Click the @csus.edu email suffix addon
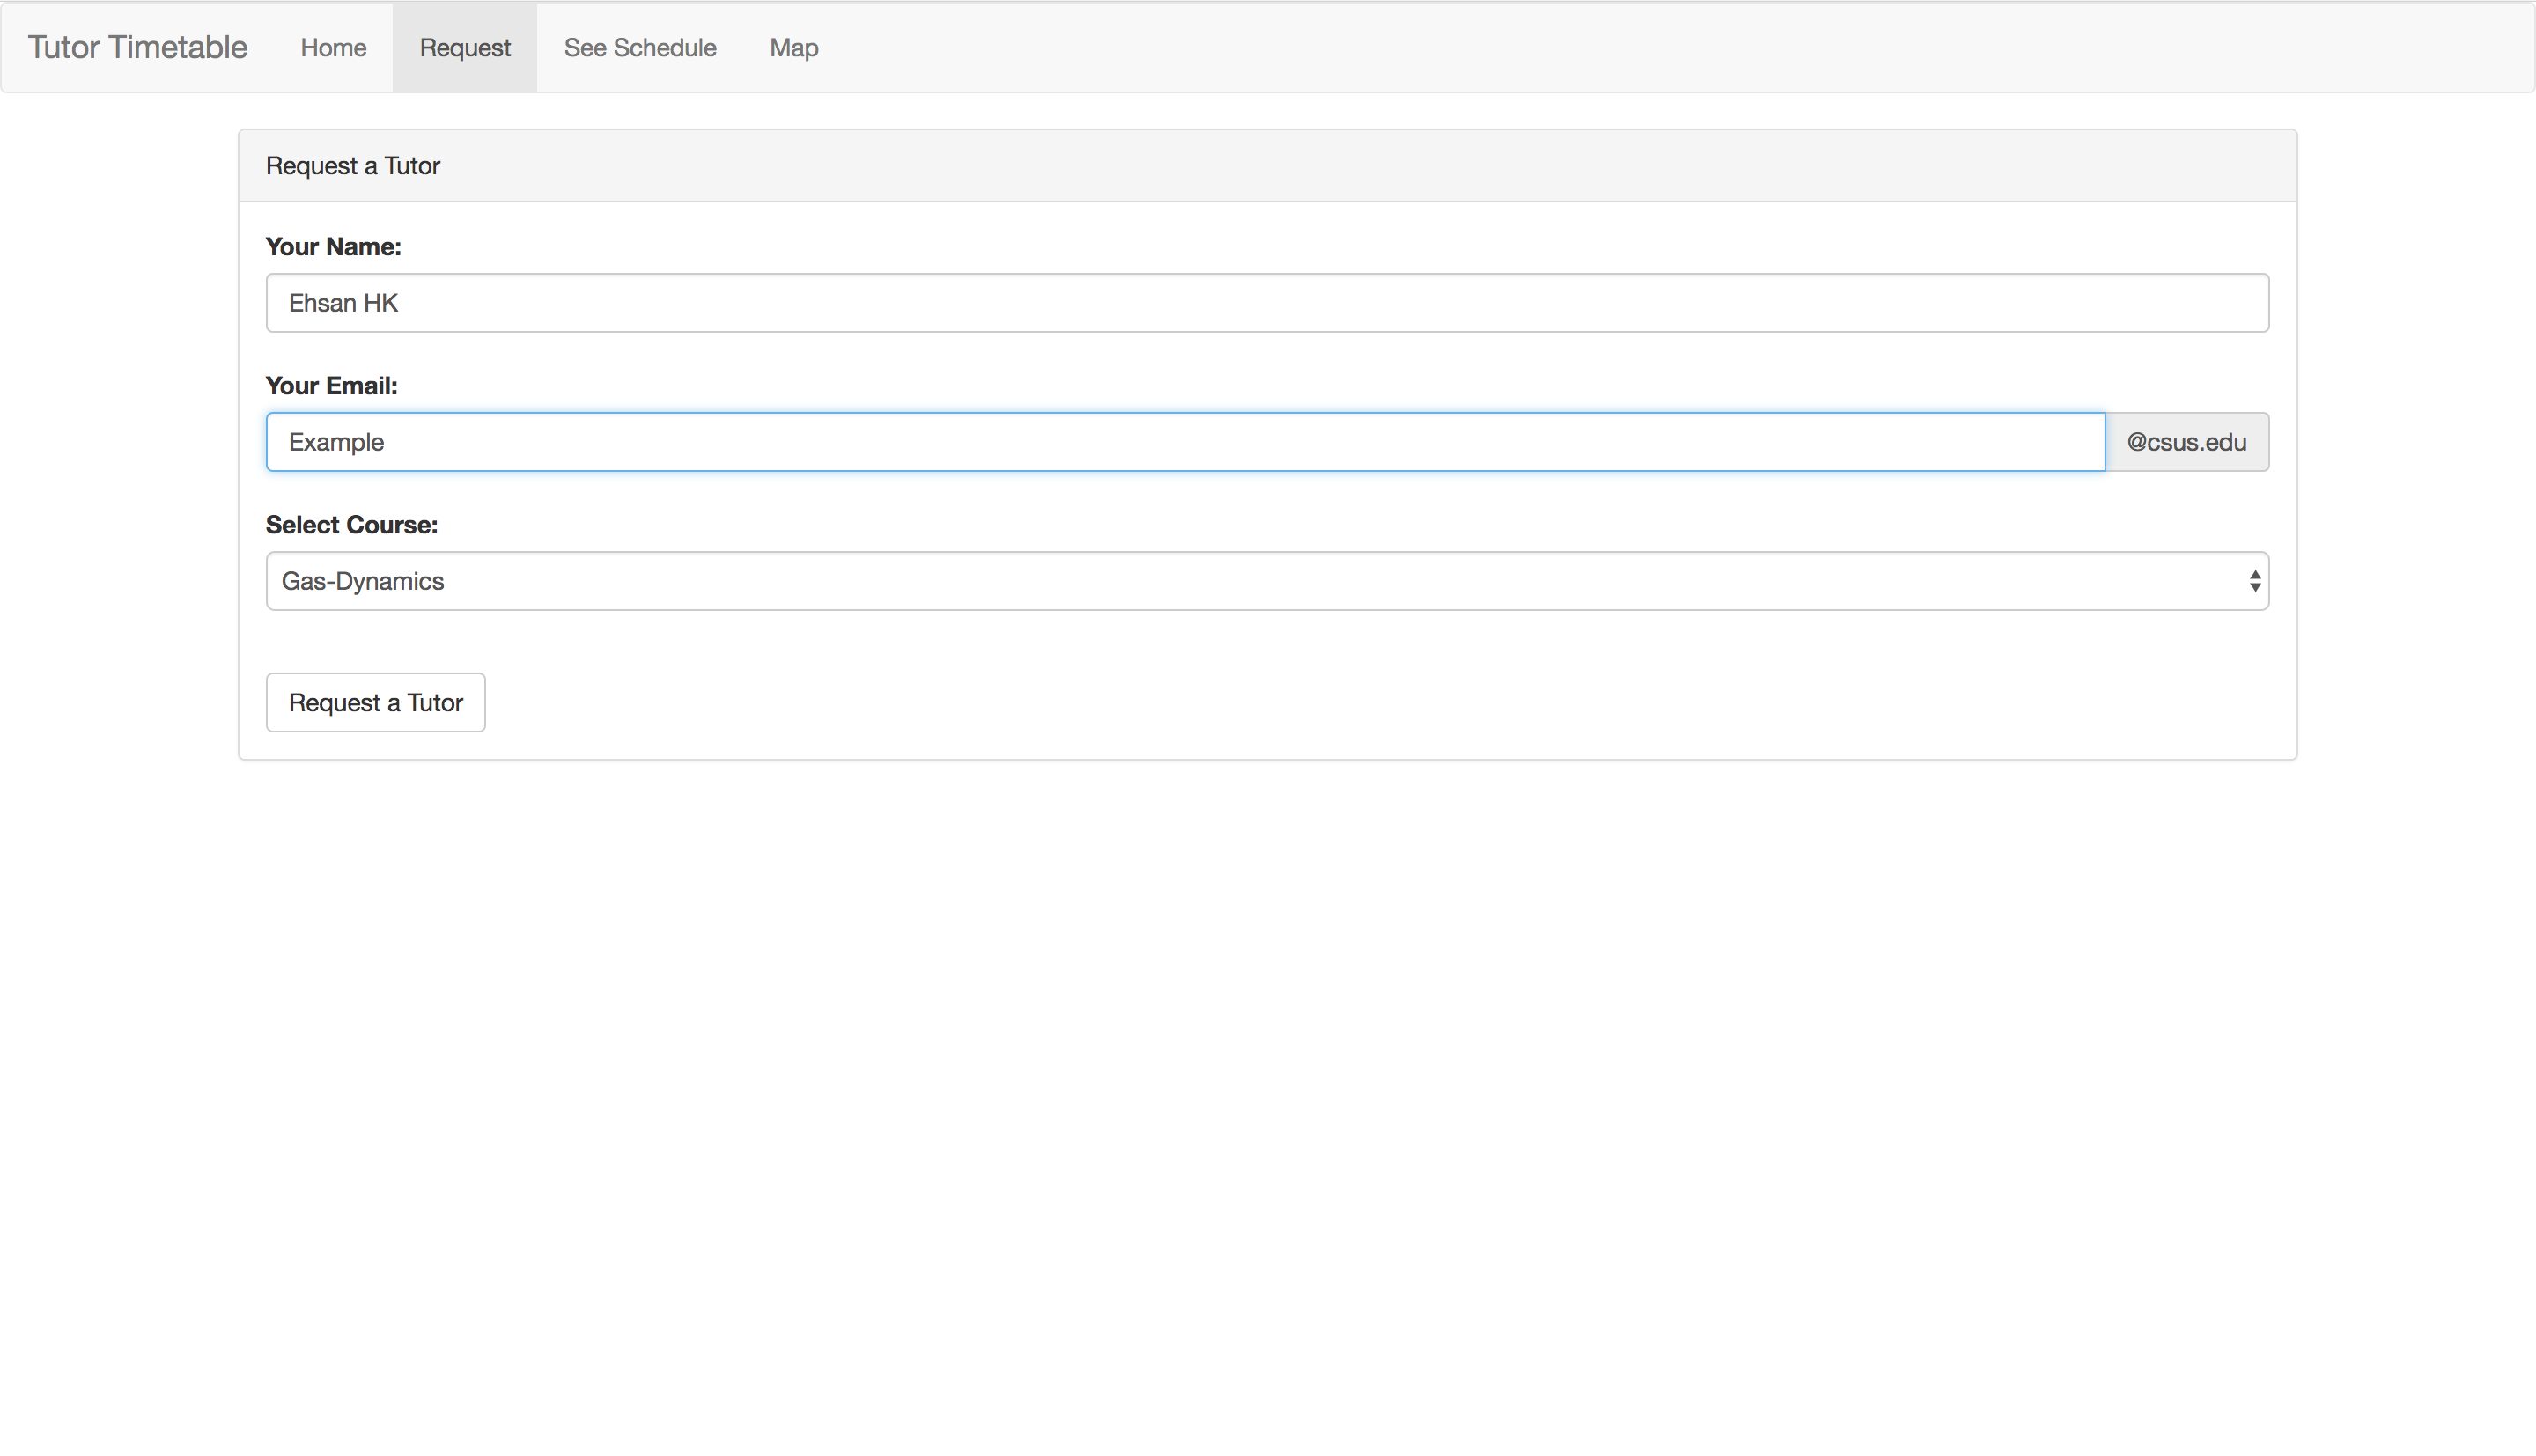 2186,441
